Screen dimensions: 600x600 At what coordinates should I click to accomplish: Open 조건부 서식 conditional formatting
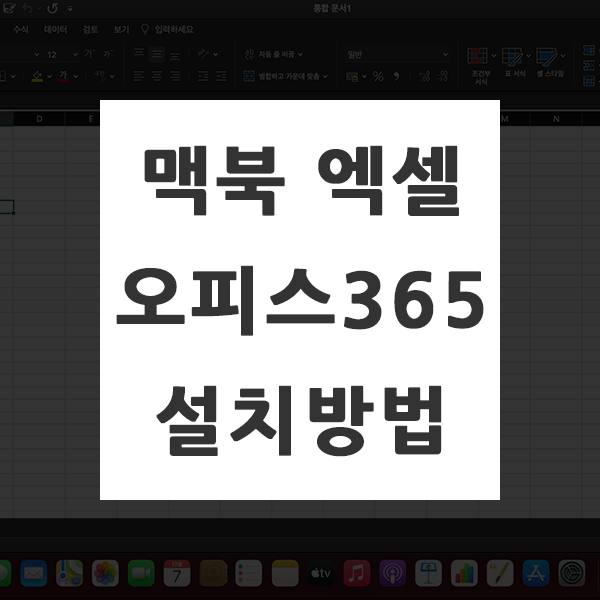481,66
